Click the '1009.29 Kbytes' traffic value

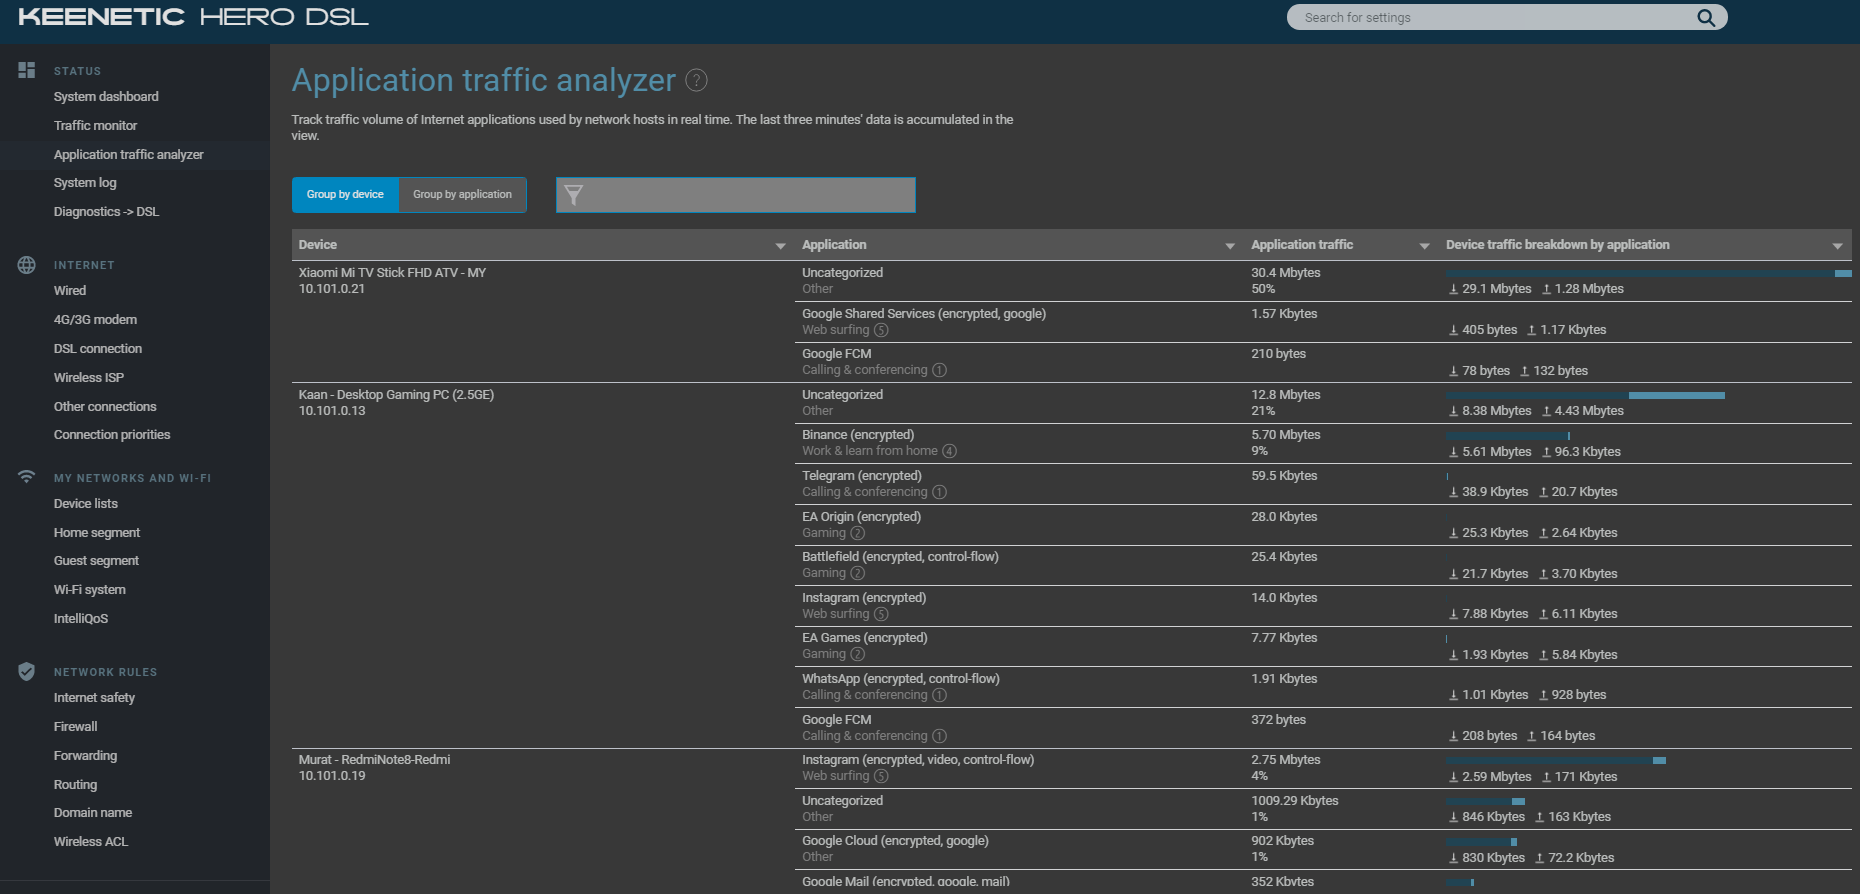point(1294,801)
